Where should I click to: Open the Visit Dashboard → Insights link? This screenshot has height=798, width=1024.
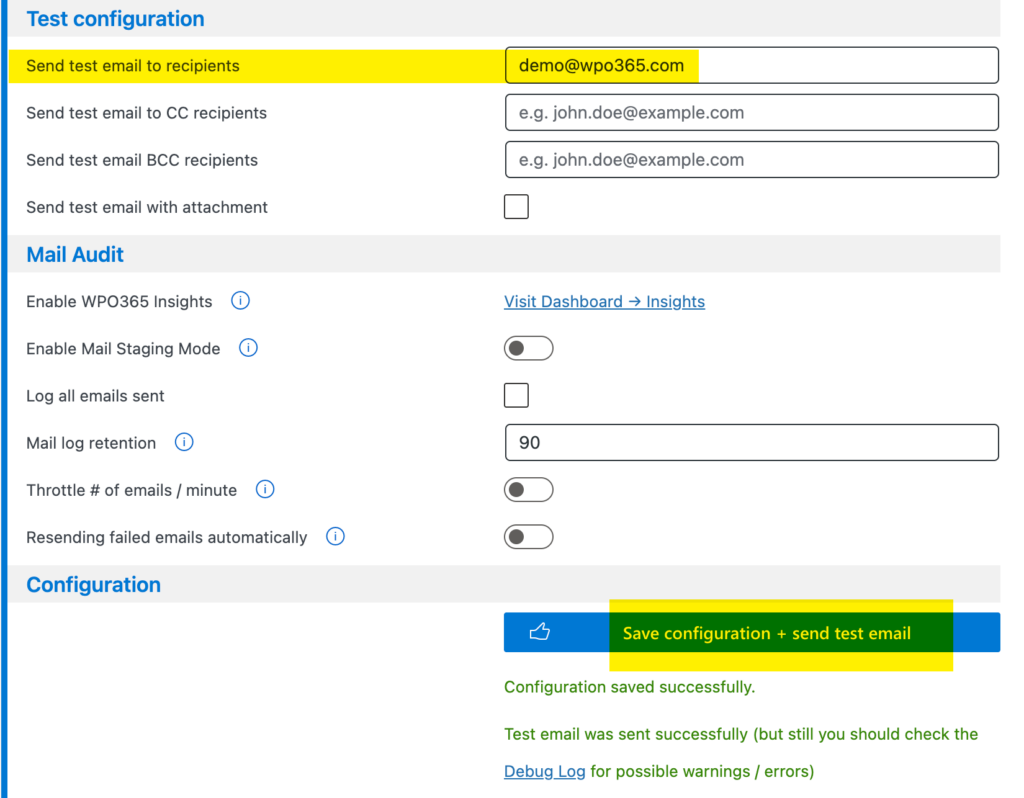(x=604, y=301)
